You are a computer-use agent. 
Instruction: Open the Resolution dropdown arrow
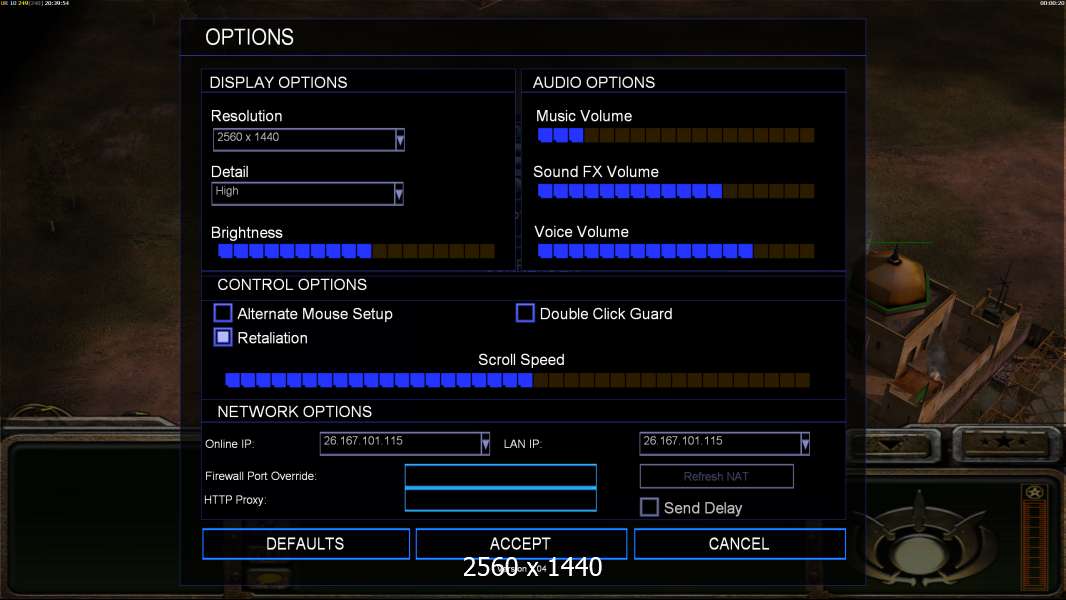point(400,140)
